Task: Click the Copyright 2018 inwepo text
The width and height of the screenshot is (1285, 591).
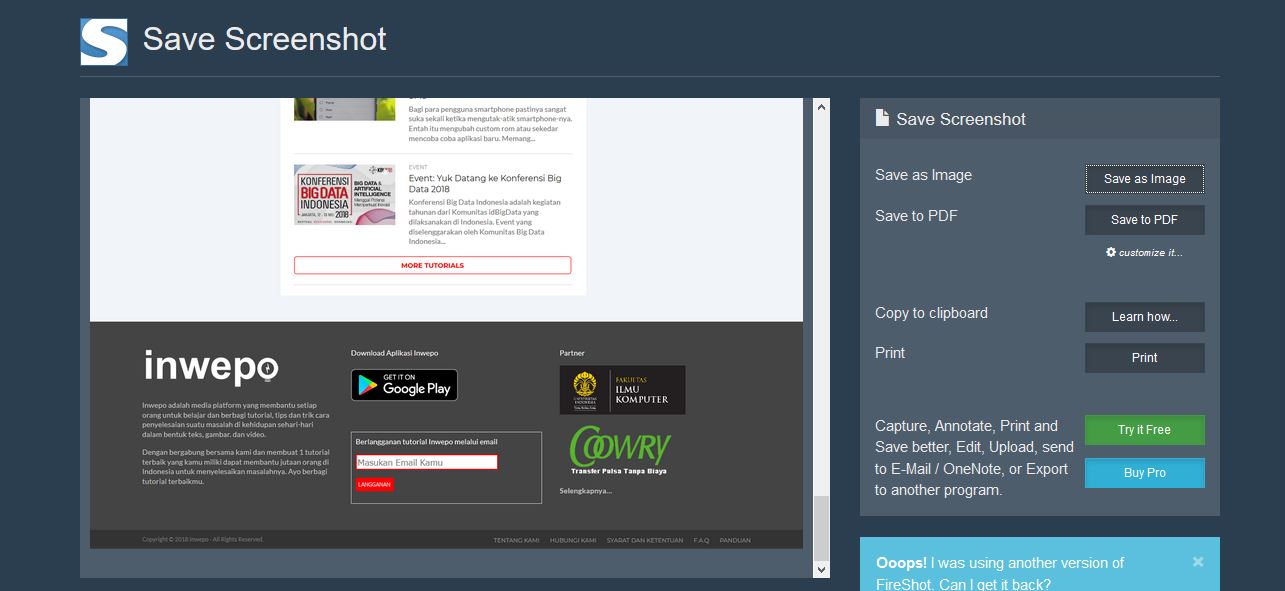Action: (202, 539)
